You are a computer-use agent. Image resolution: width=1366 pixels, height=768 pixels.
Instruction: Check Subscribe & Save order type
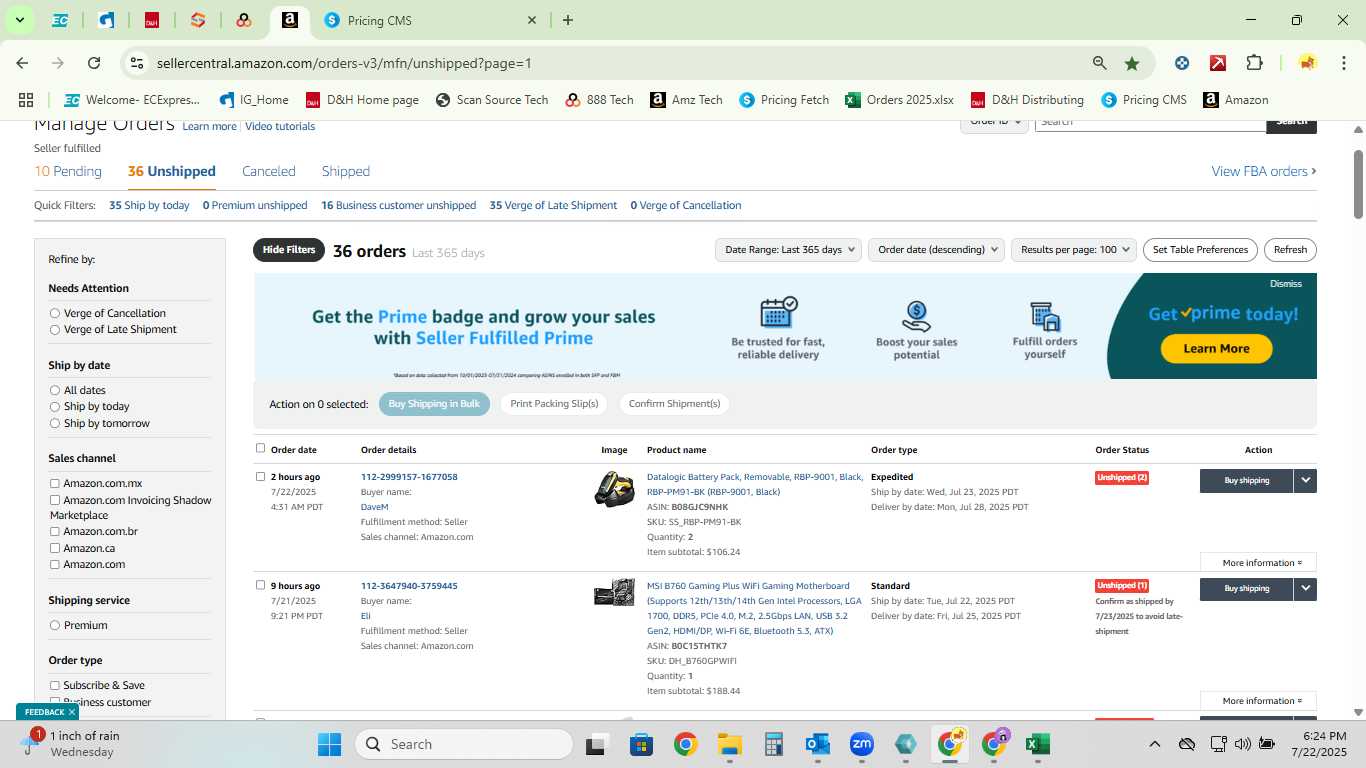[x=55, y=686]
